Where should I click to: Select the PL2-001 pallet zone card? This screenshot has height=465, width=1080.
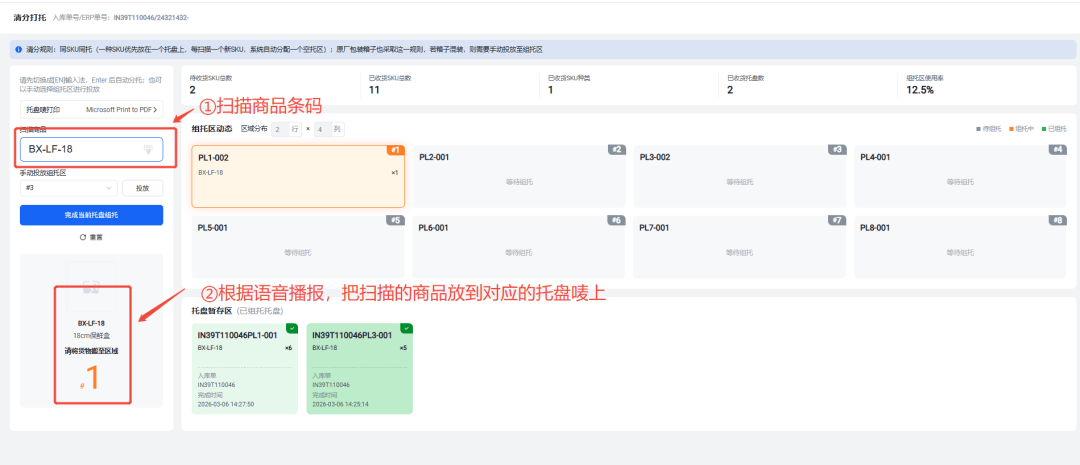519,176
